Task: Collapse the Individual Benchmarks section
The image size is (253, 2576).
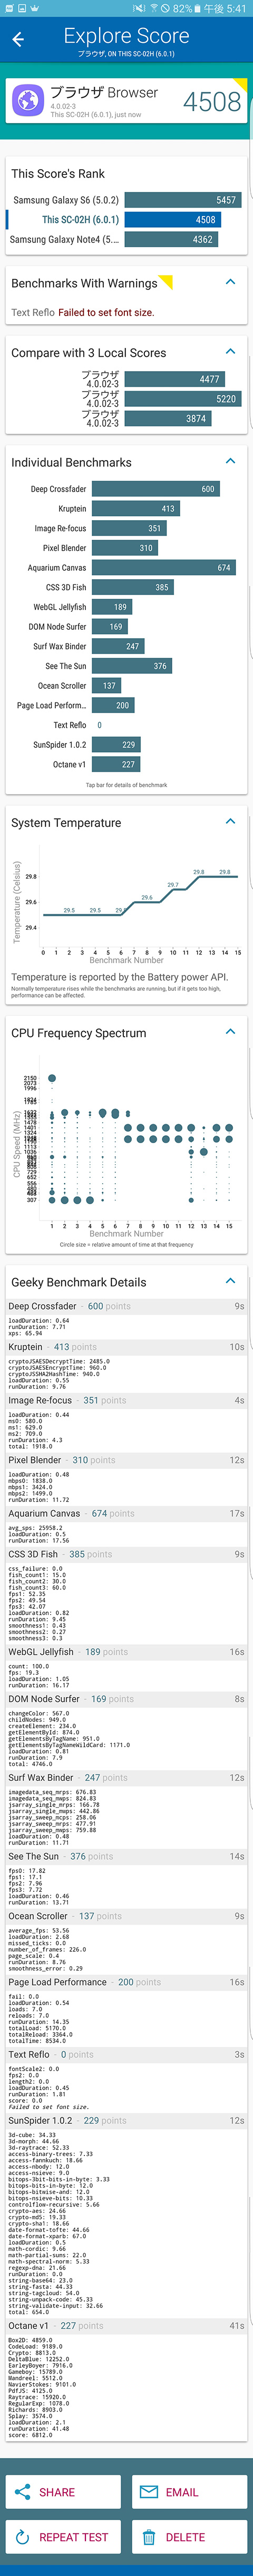Action: tap(230, 461)
